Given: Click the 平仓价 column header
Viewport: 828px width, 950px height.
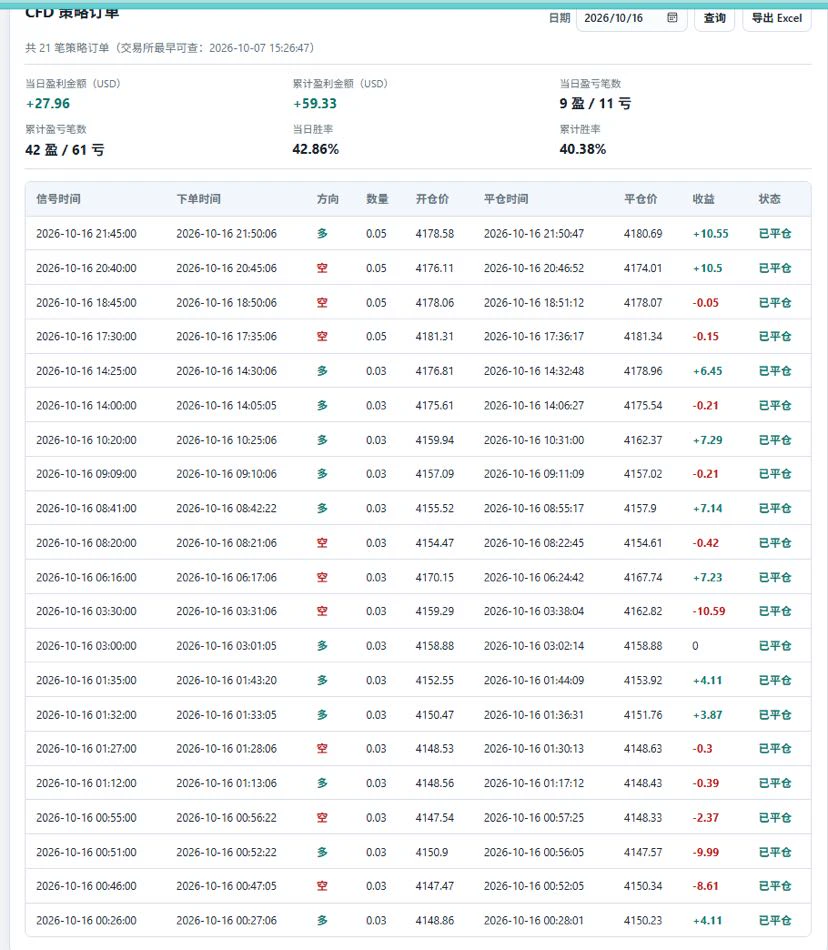Looking at the screenshot, I should pyautogui.click(x=640, y=199).
